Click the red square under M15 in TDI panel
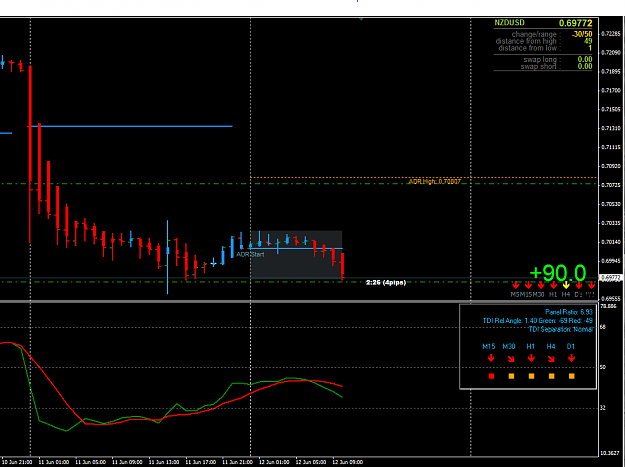The image size is (625, 467). pyautogui.click(x=491, y=376)
